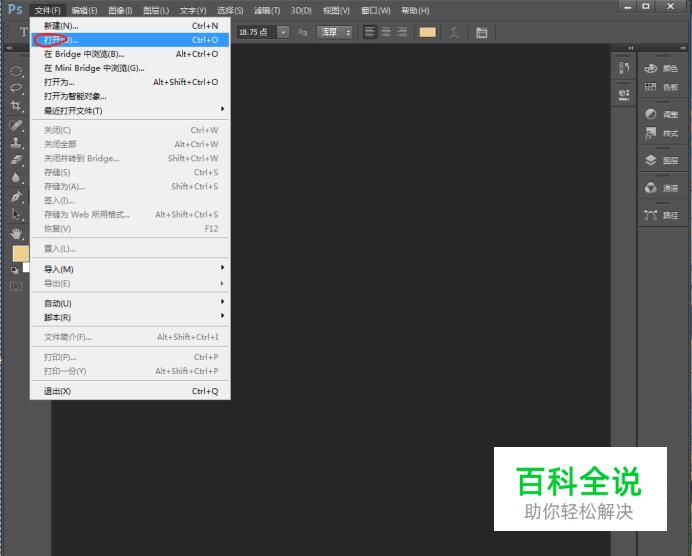Viewport: 692px width, 556px height.
Task: Choose 打开... with Ctrl+O shortcut
Action: (130, 40)
